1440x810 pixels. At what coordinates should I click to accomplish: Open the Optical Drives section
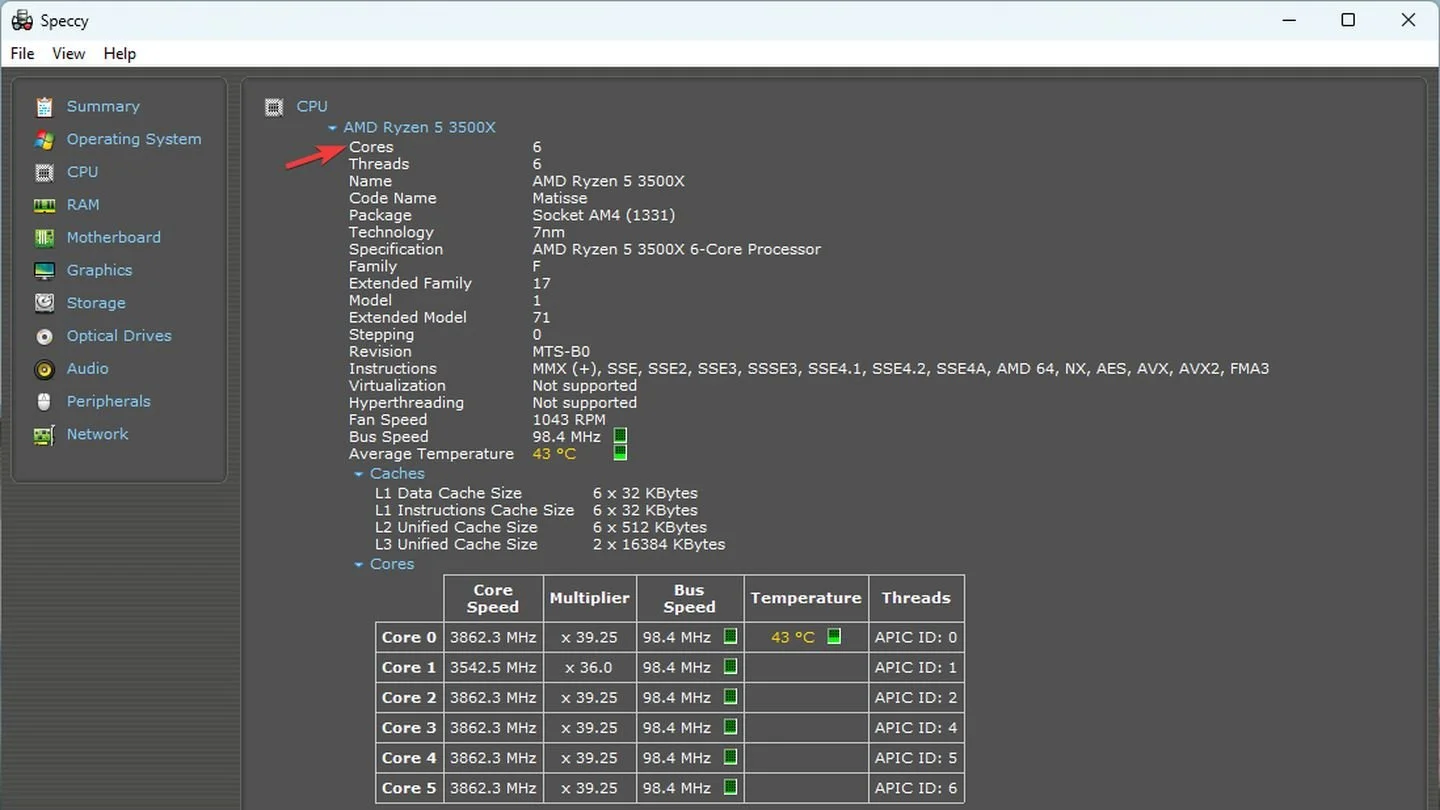(119, 336)
